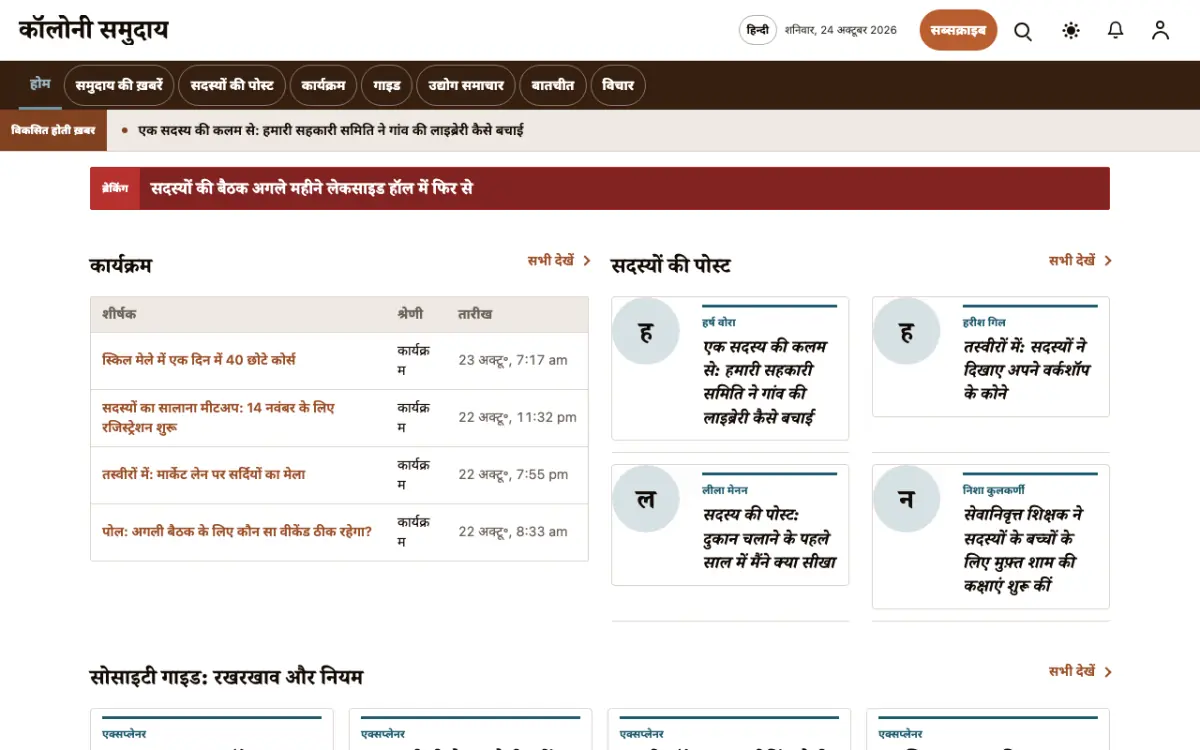This screenshot has width=1200, height=750.
Task: Click the श्रेणी column header
Action: [410, 314]
